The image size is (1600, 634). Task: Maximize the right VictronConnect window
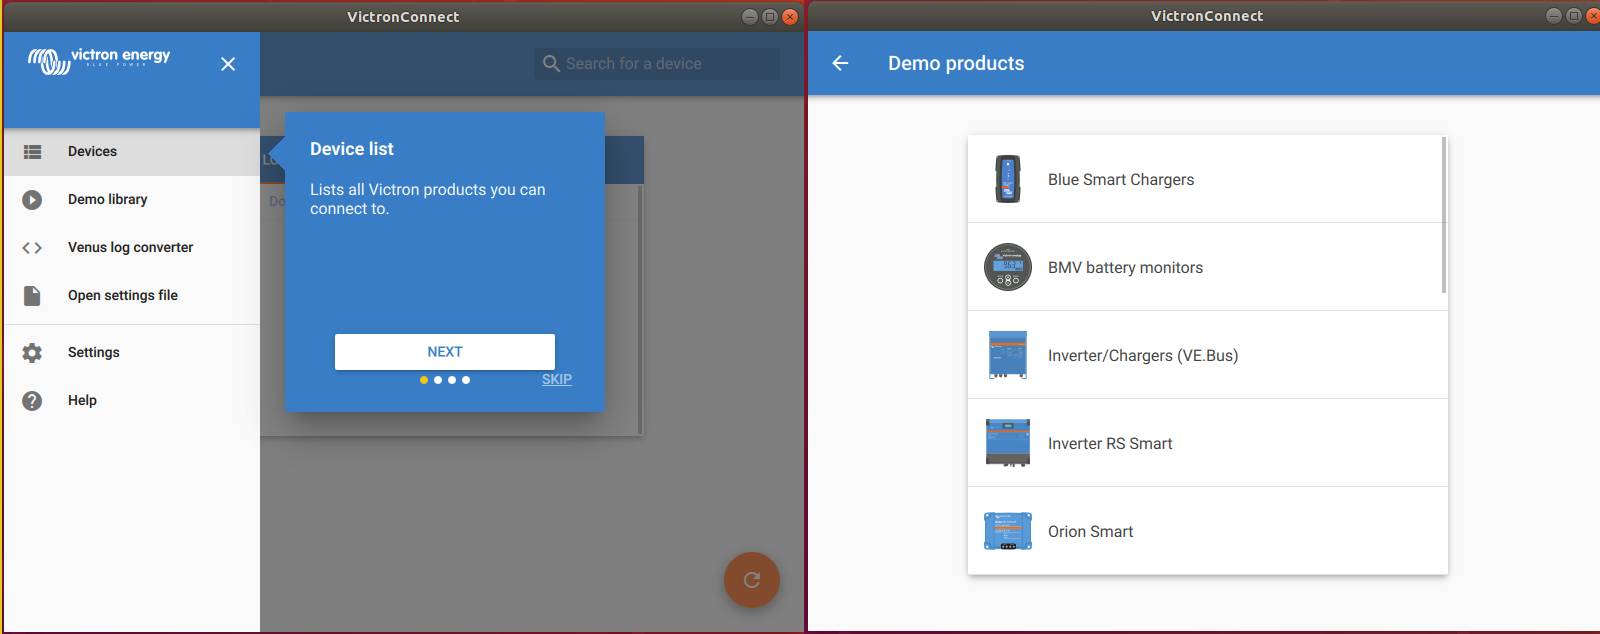1573,16
